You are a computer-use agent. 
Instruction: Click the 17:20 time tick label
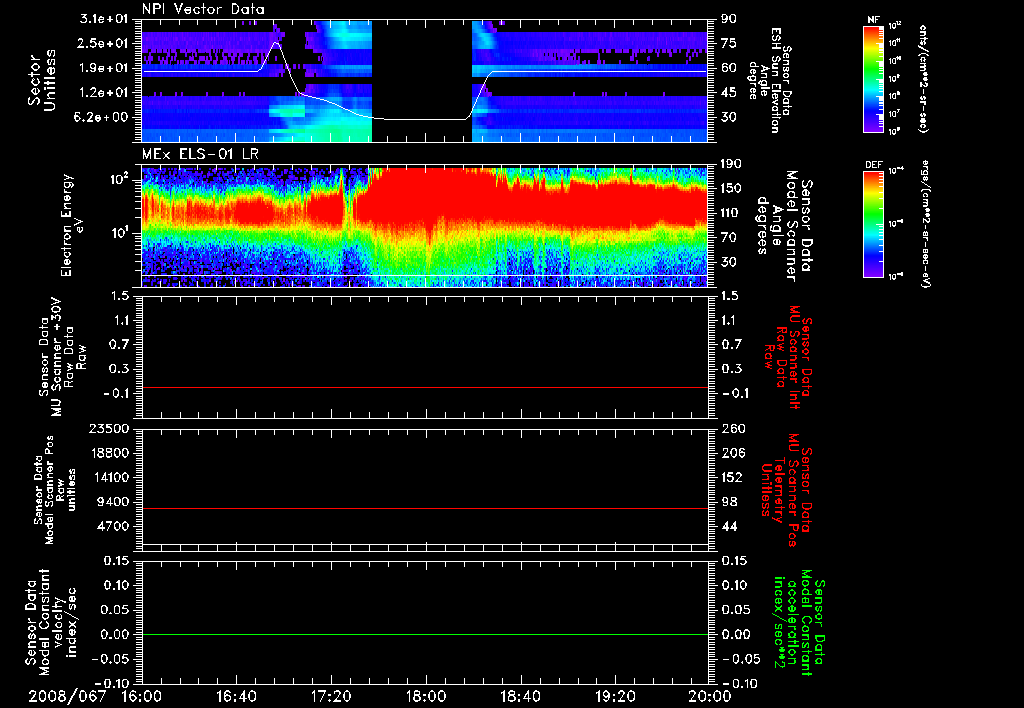click(331, 697)
